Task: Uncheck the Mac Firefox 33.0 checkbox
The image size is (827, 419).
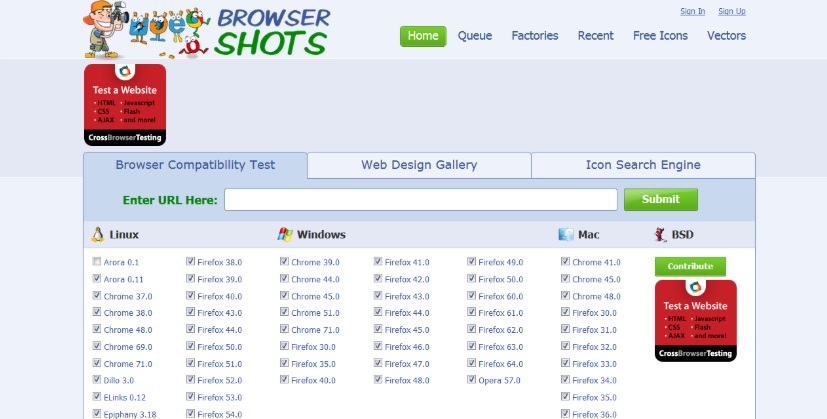Action: click(565, 363)
